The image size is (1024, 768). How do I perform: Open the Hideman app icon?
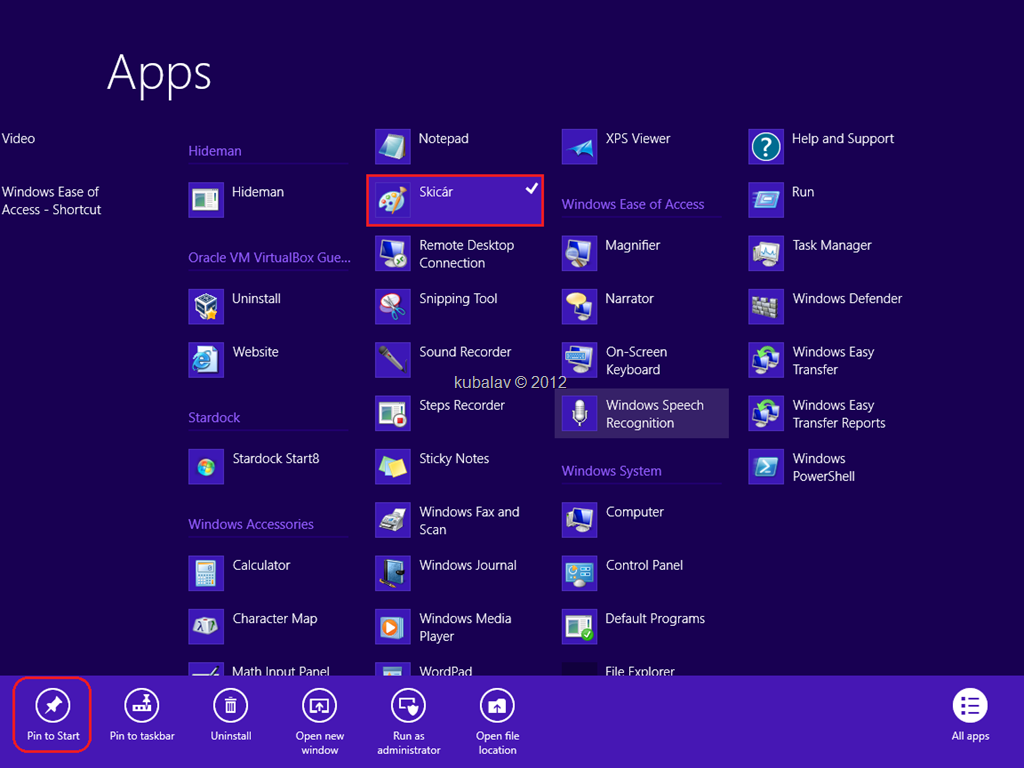(x=206, y=200)
